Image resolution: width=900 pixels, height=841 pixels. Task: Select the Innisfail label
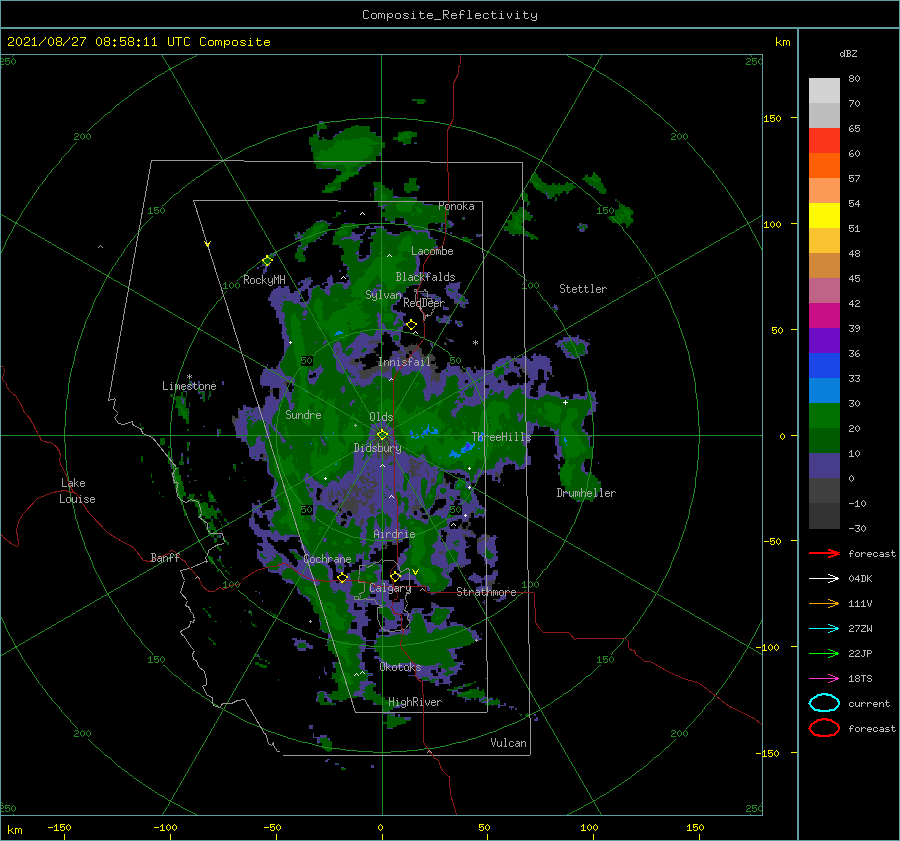(x=404, y=362)
